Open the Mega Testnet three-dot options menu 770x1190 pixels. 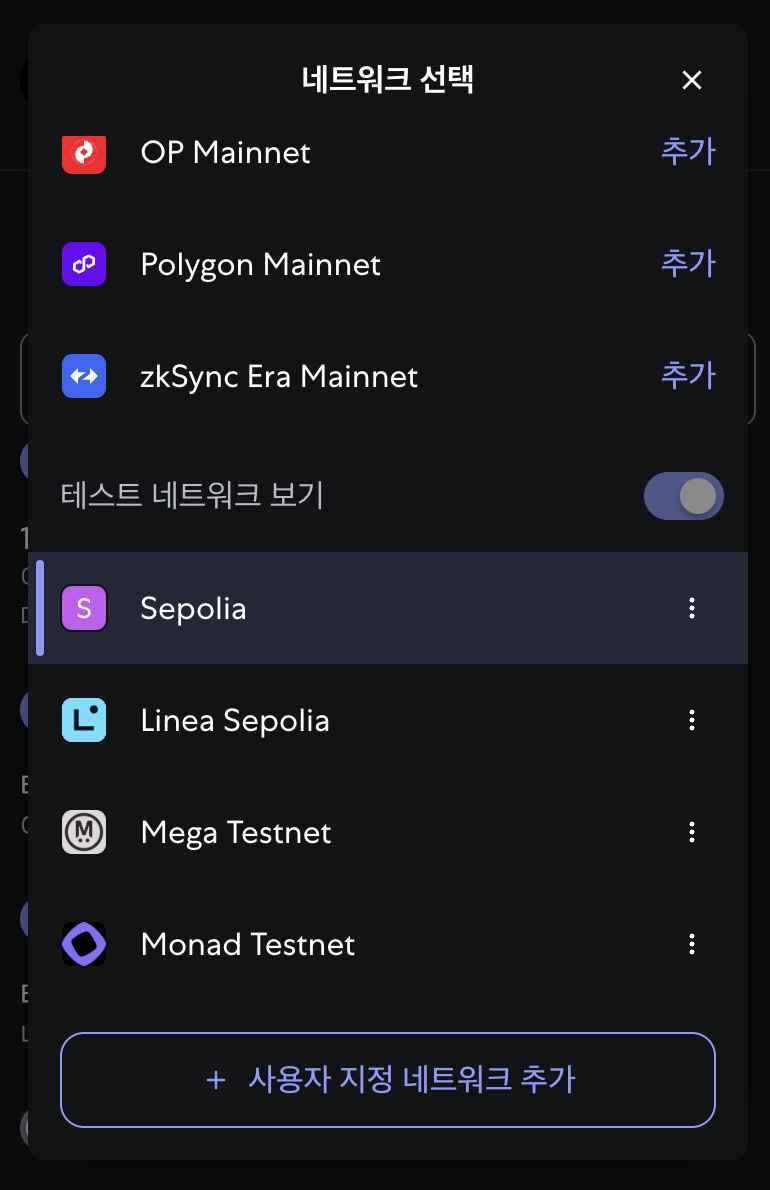(692, 833)
